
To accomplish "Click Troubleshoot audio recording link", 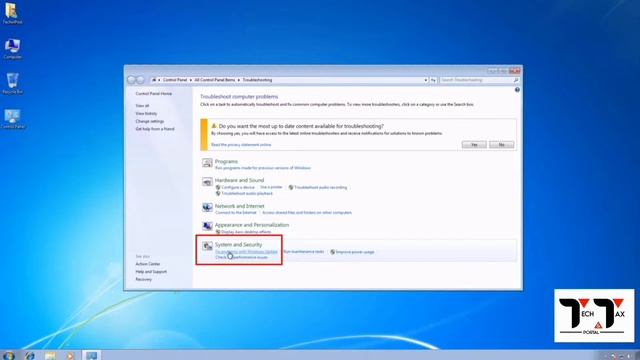I will [320, 187].
